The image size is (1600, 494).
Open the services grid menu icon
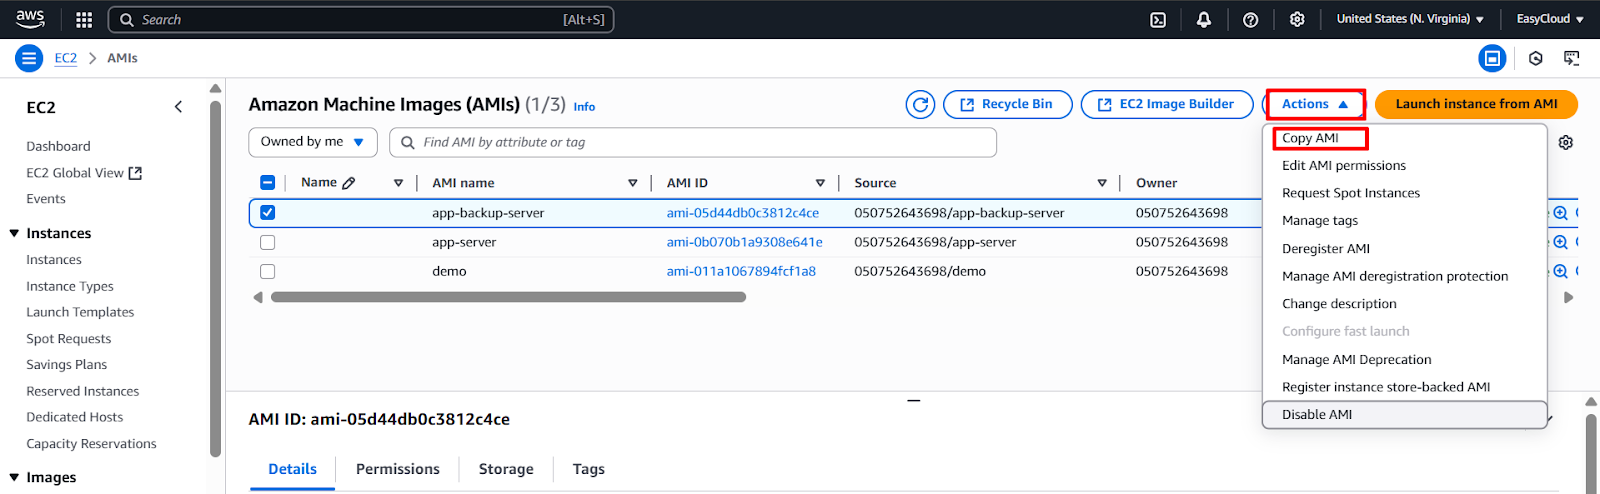pos(84,19)
